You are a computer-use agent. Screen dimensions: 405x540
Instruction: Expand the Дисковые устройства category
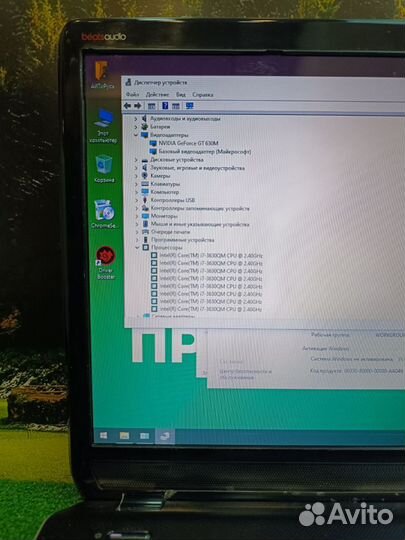[x=136, y=160]
